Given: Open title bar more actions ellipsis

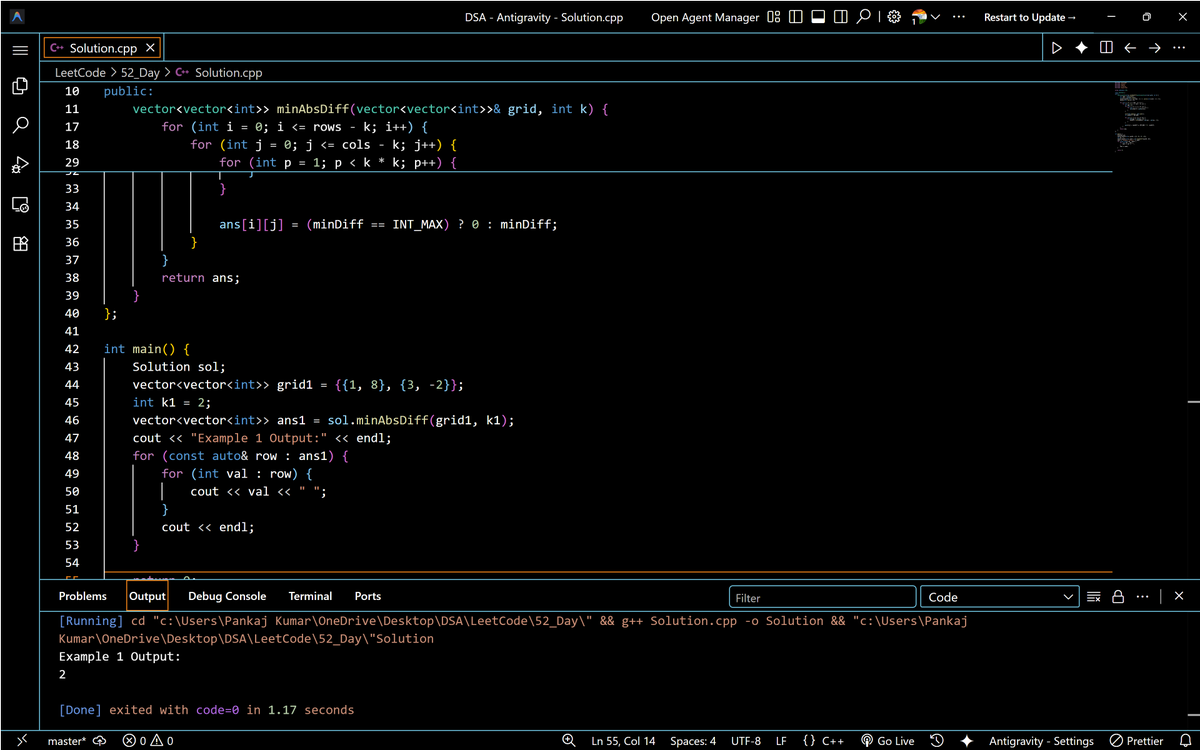Looking at the screenshot, I should point(958,17).
